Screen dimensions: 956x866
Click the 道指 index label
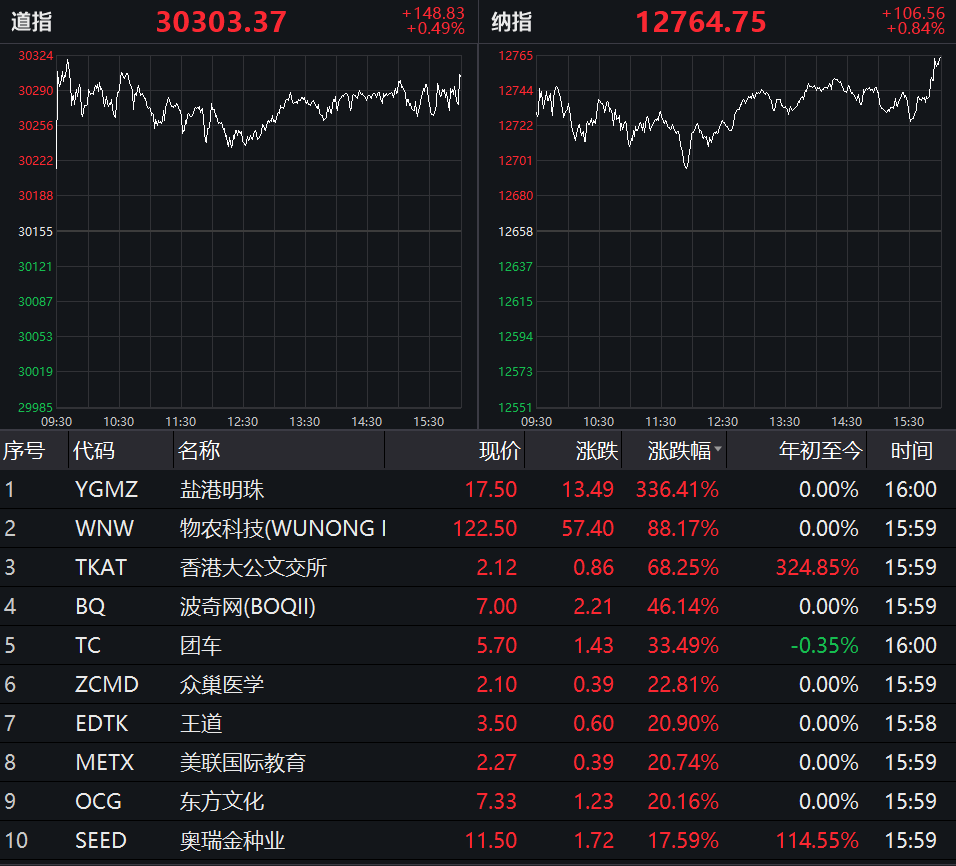(x=32, y=23)
